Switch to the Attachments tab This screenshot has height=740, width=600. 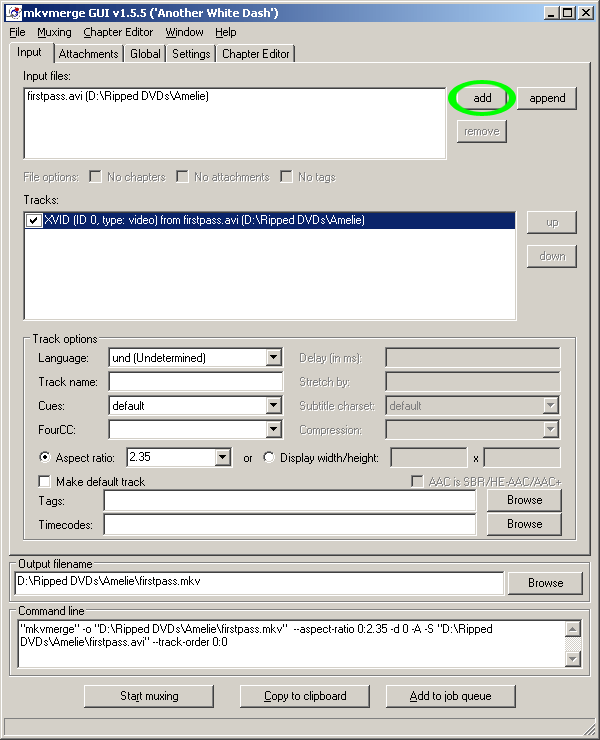click(88, 54)
